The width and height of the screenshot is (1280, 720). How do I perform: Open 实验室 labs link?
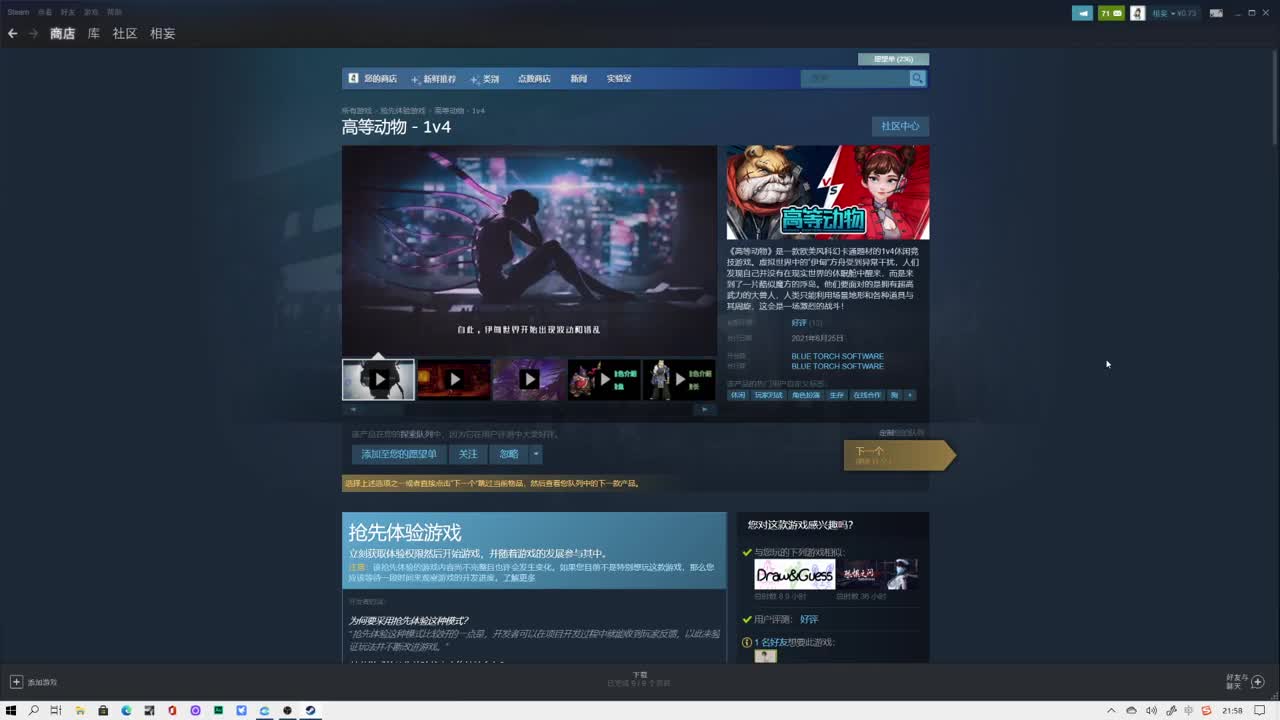[619, 78]
